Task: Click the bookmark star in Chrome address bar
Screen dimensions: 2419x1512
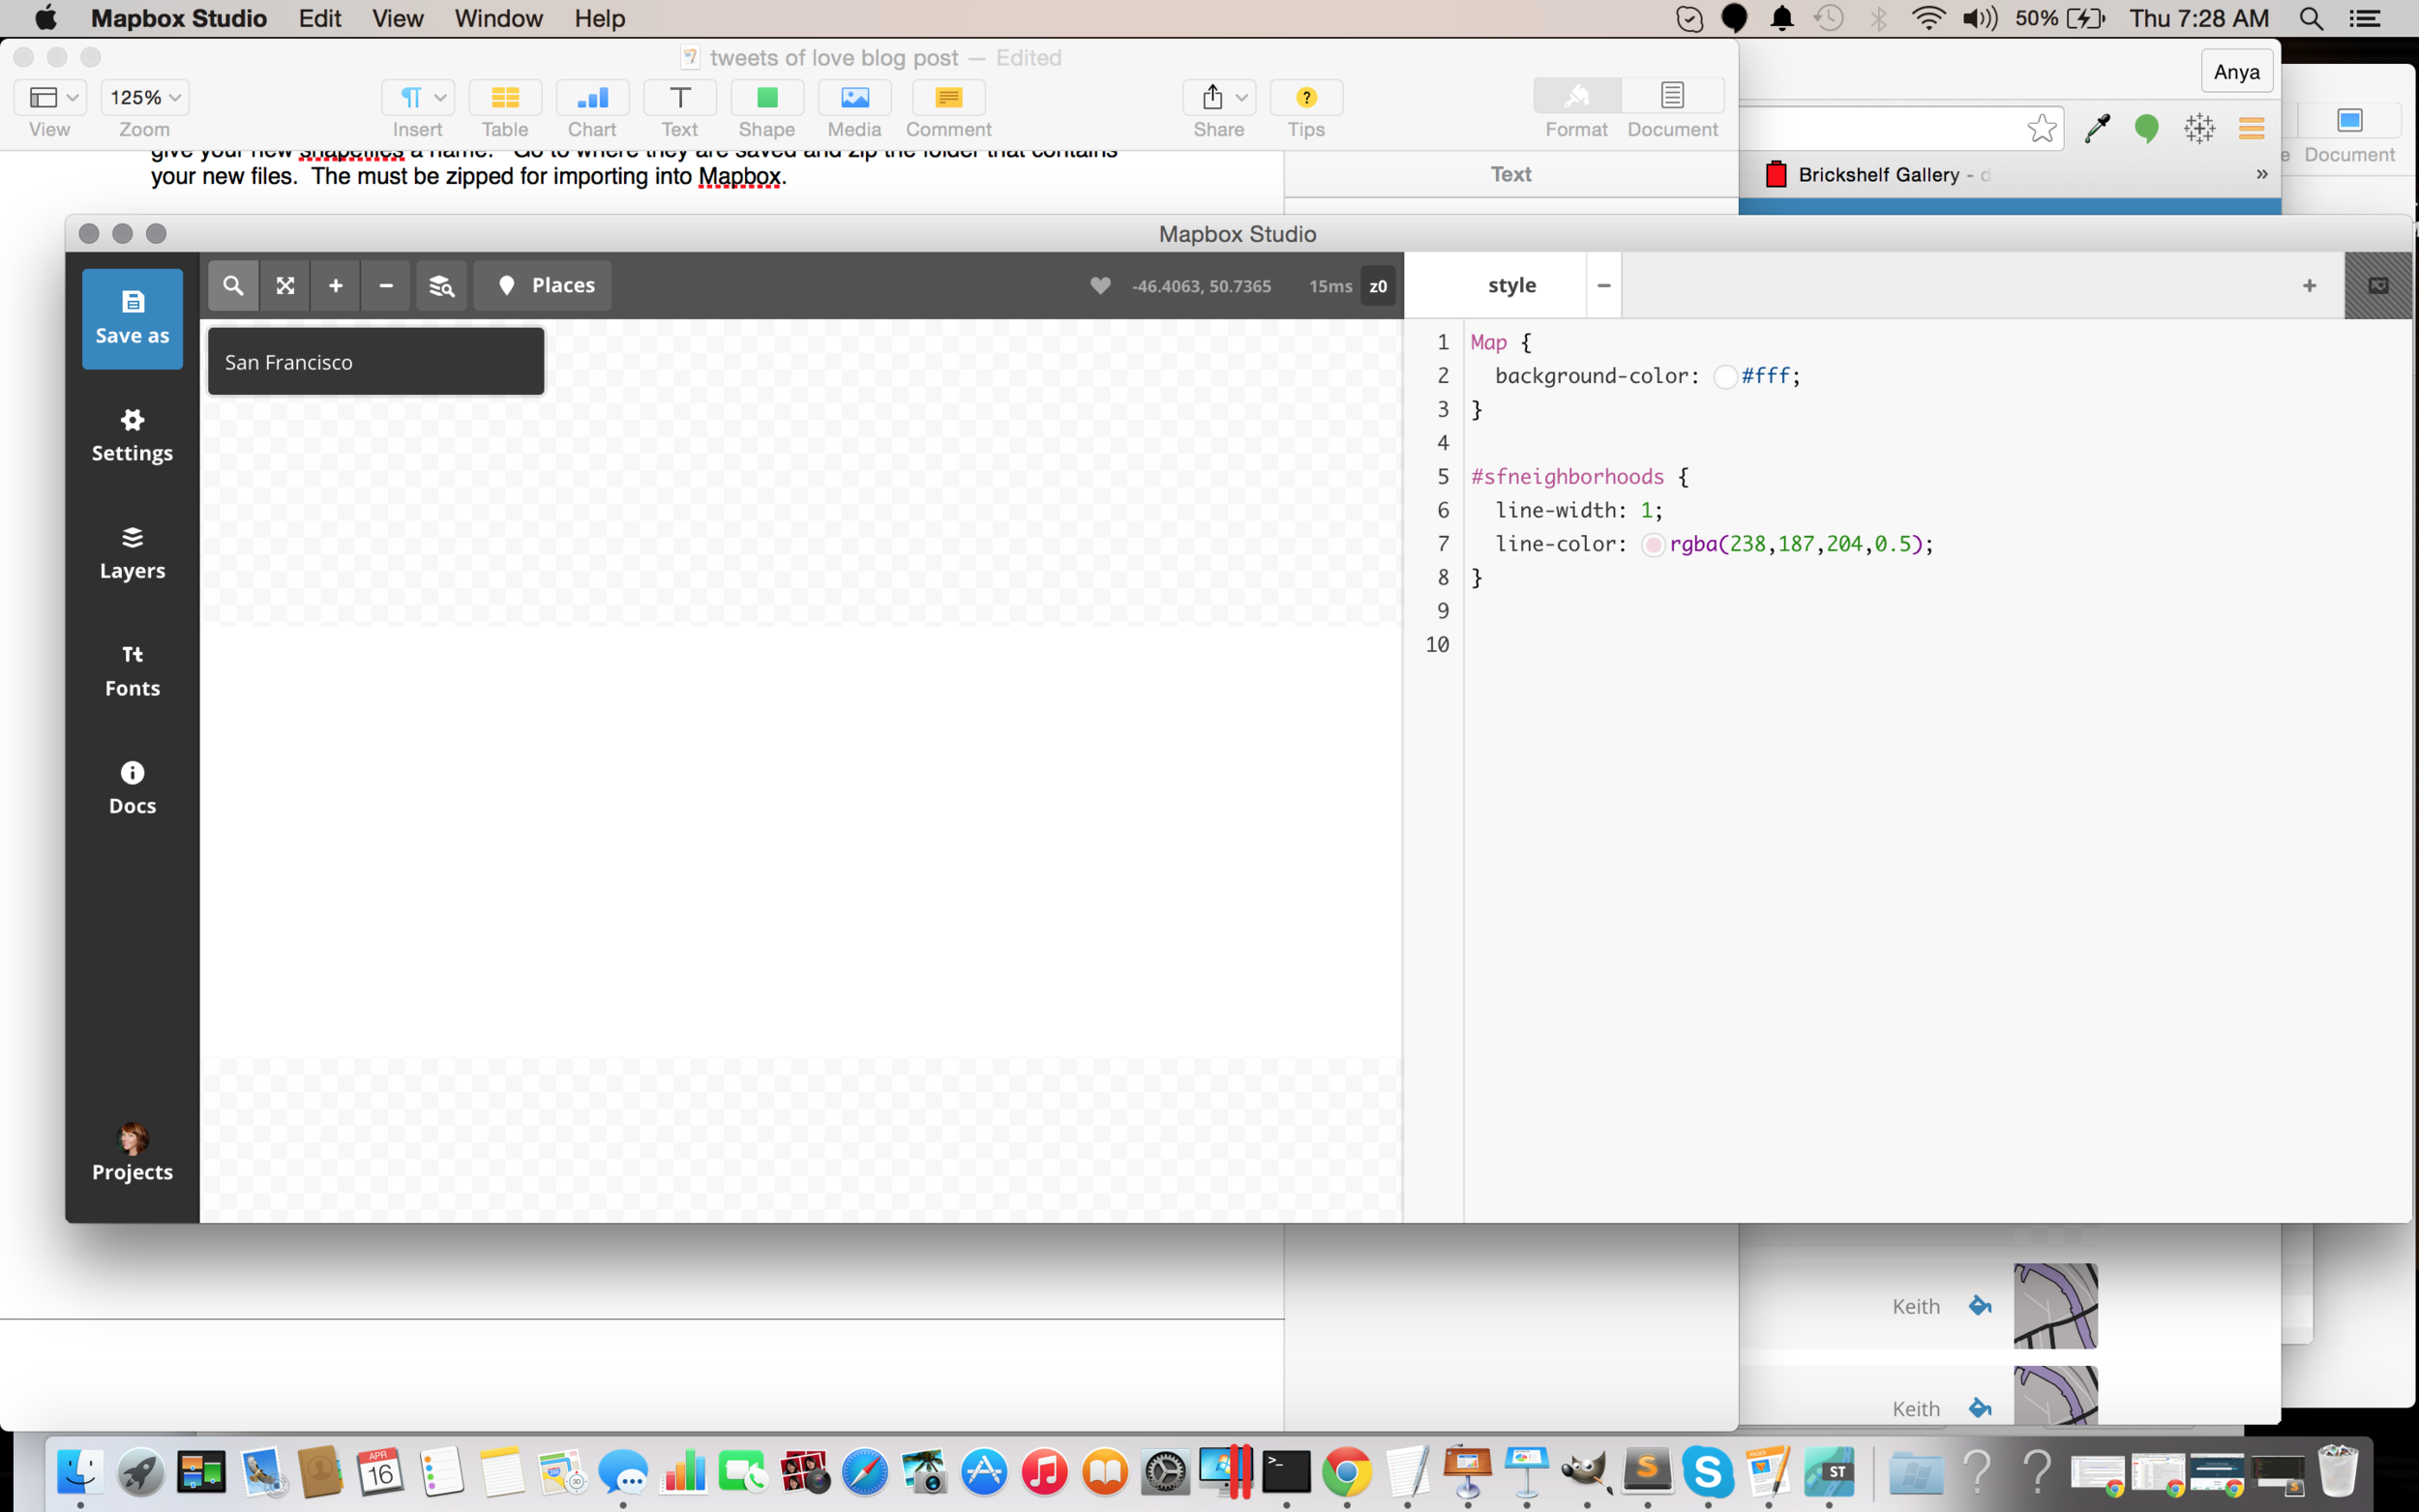Action: click(x=2042, y=128)
